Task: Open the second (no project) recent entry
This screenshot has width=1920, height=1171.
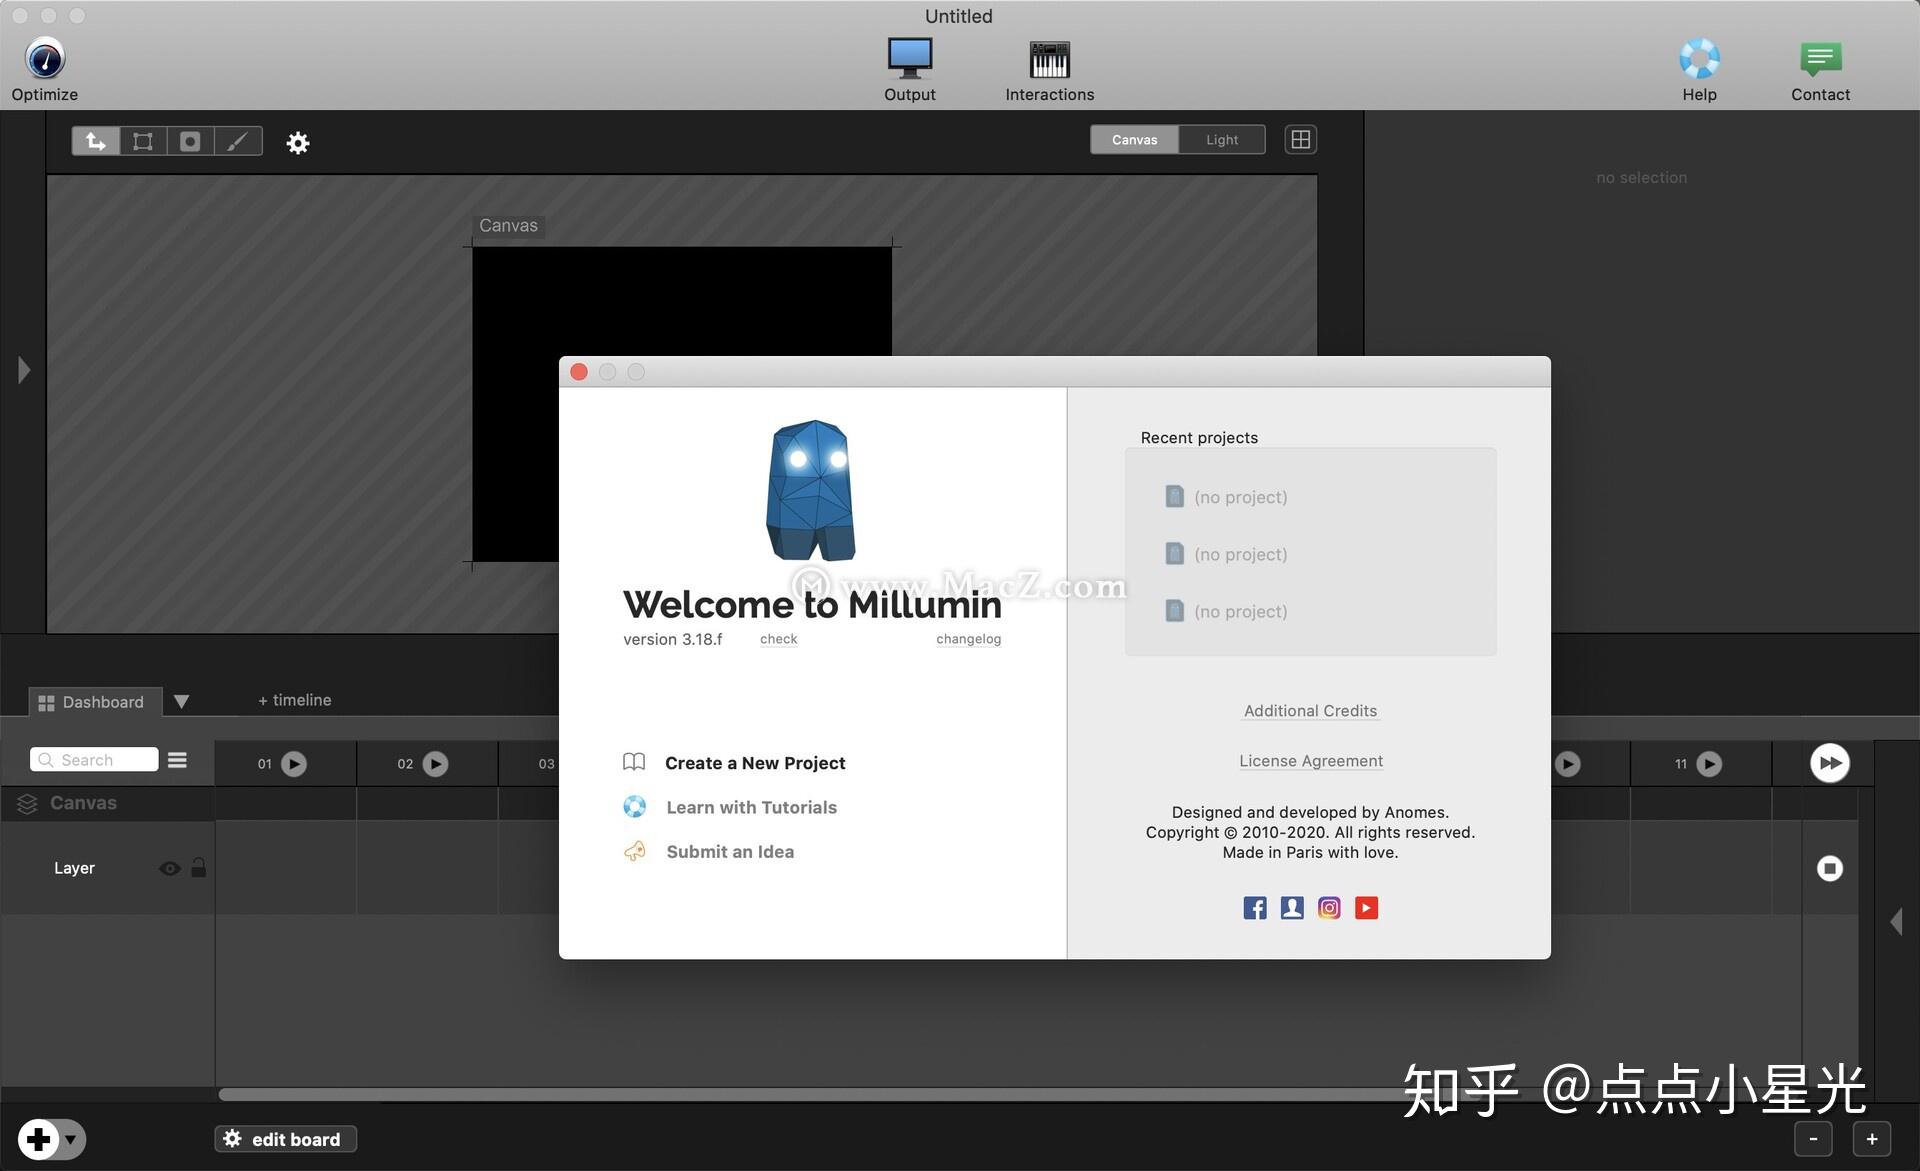Action: point(1226,554)
